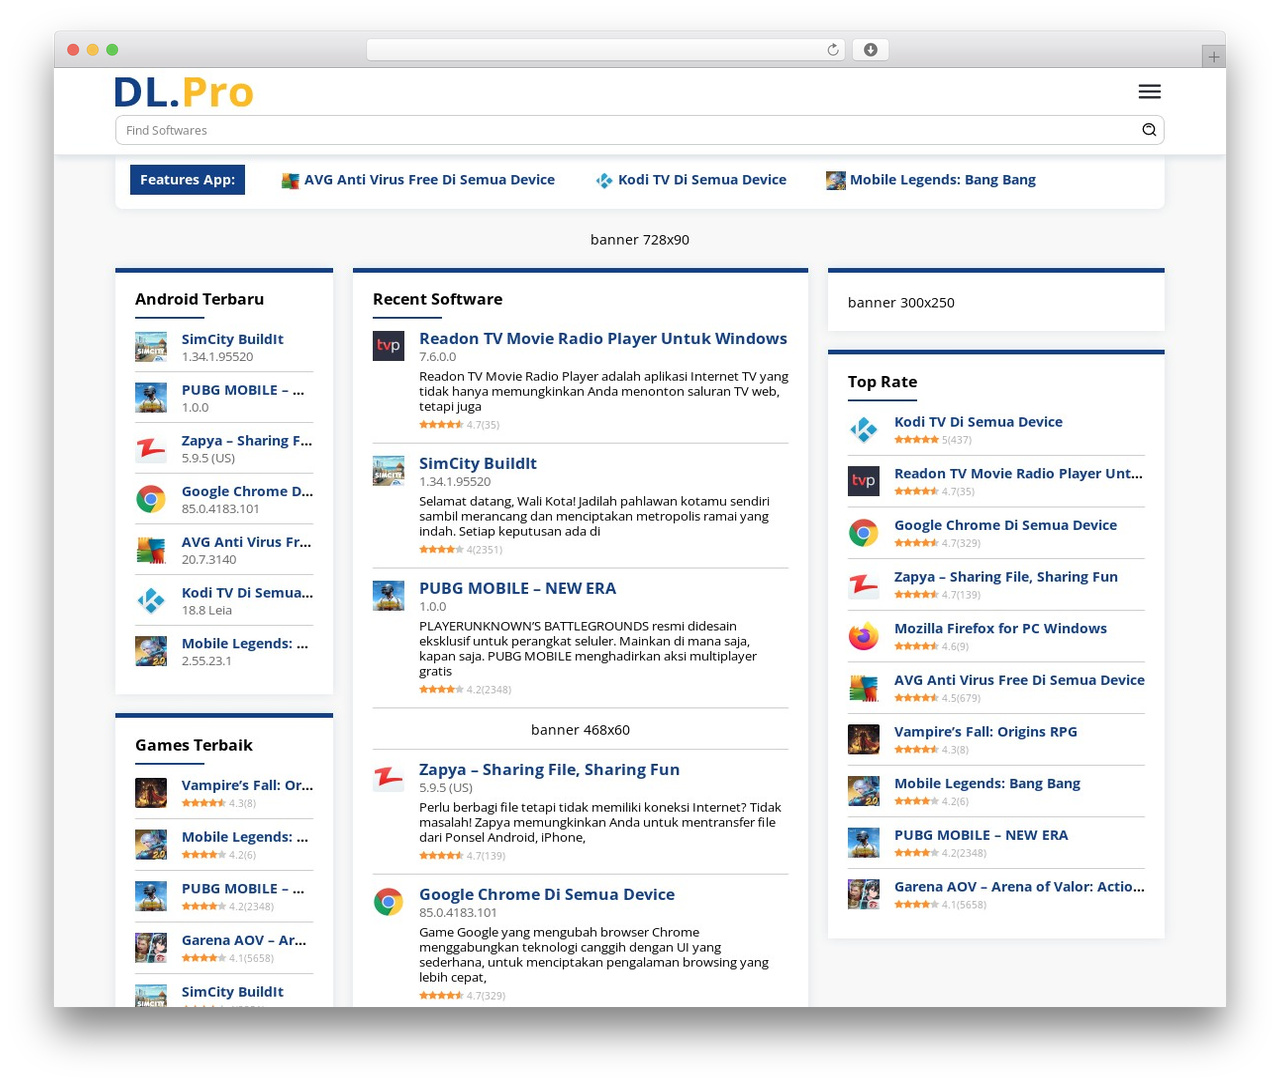
Task: Open Kodi TV Di Semua... in Android Terbaru
Action: click(x=247, y=593)
